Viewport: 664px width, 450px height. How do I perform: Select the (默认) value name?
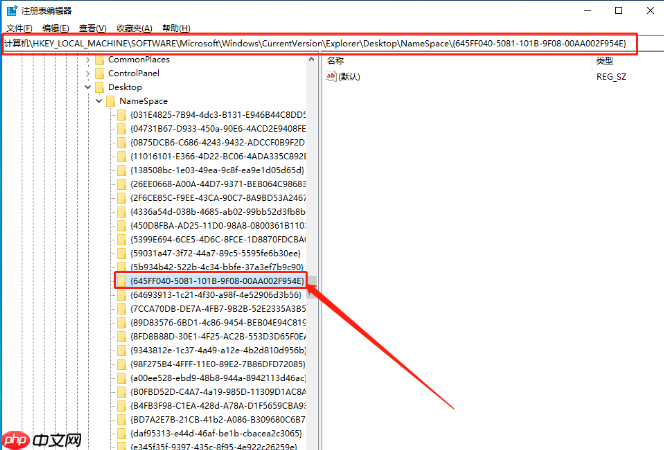pos(349,77)
